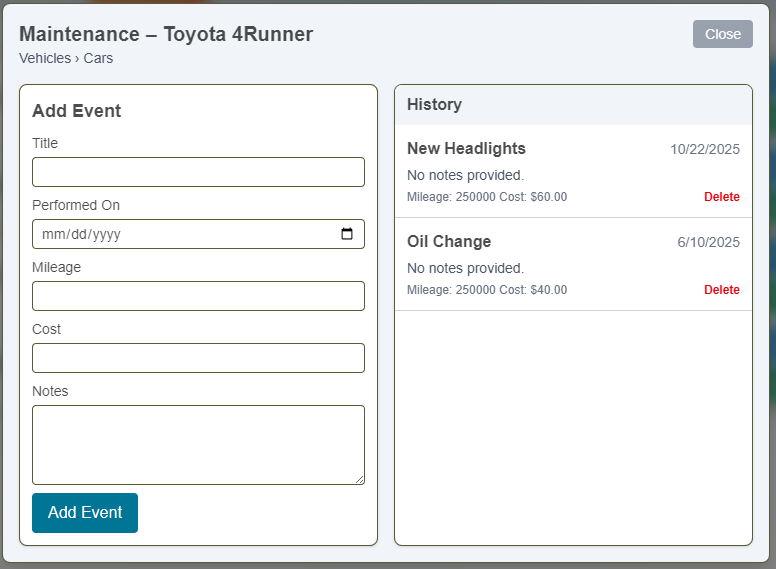Image resolution: width=776 pixels, height=569 pixels.
Task: Open the calendar picker in Performed On
Action: point(347,234)
